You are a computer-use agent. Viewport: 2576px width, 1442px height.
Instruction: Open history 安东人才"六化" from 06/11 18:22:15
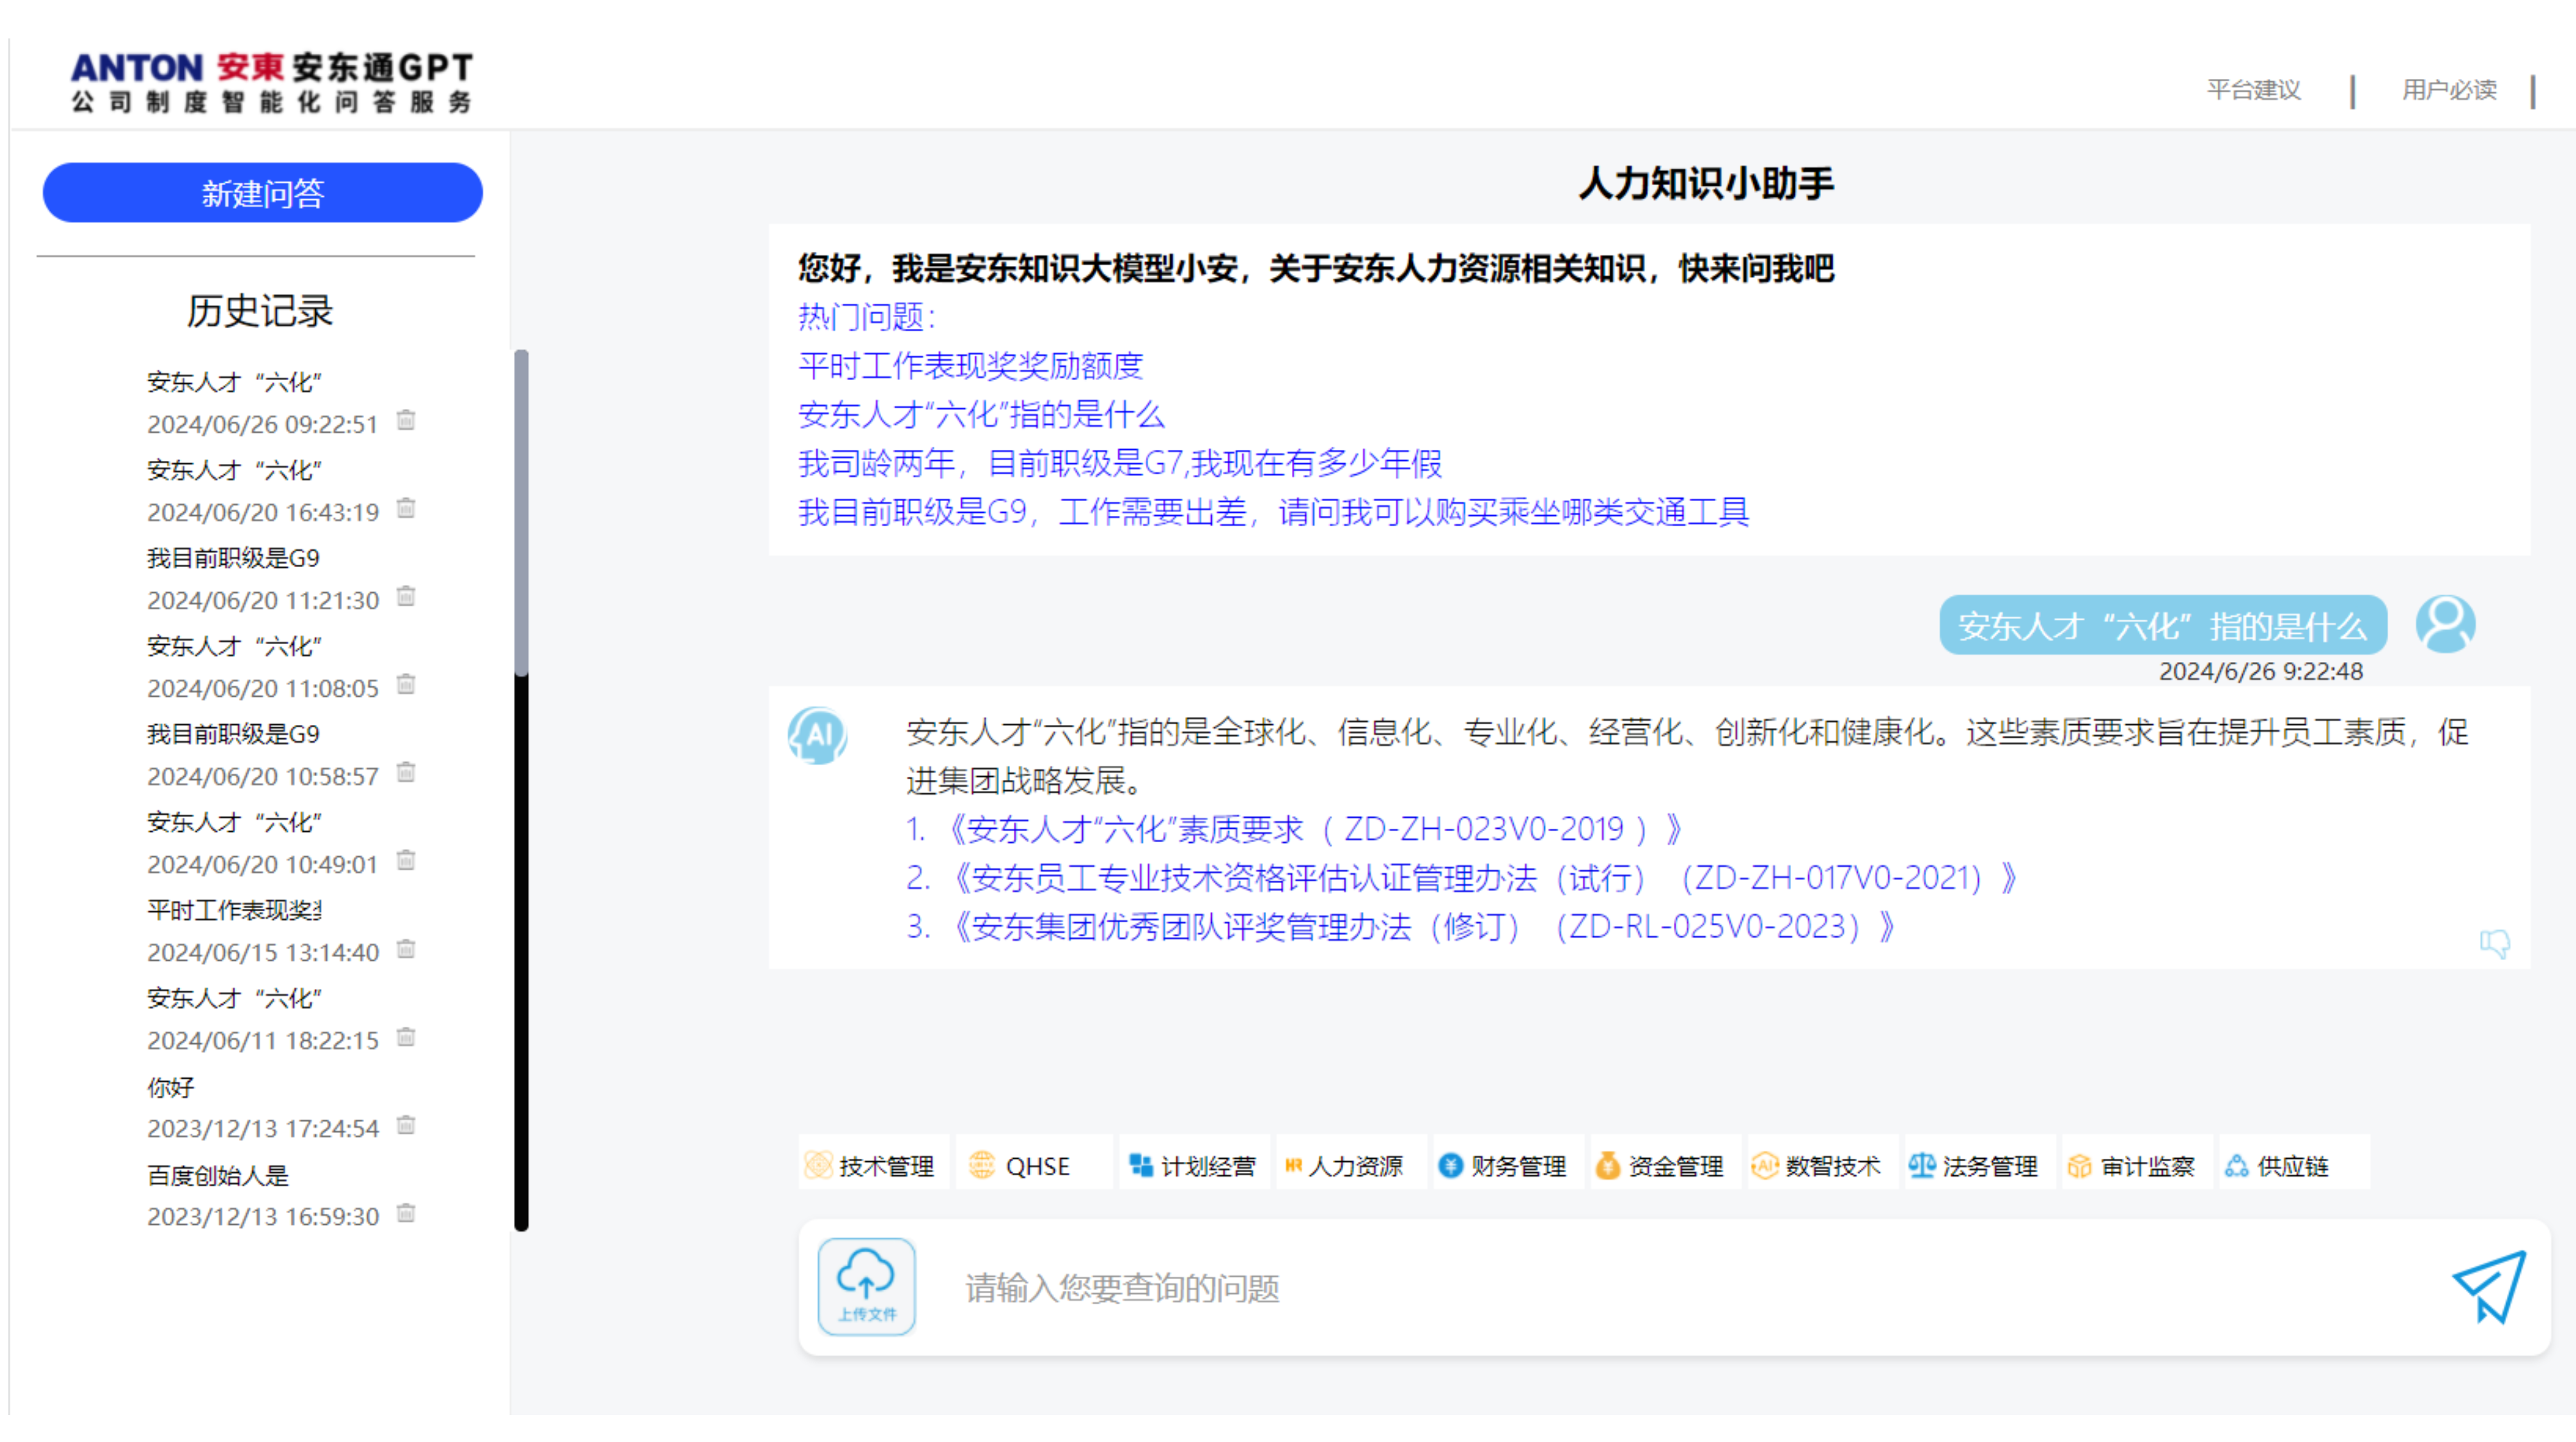pos(234,998)
